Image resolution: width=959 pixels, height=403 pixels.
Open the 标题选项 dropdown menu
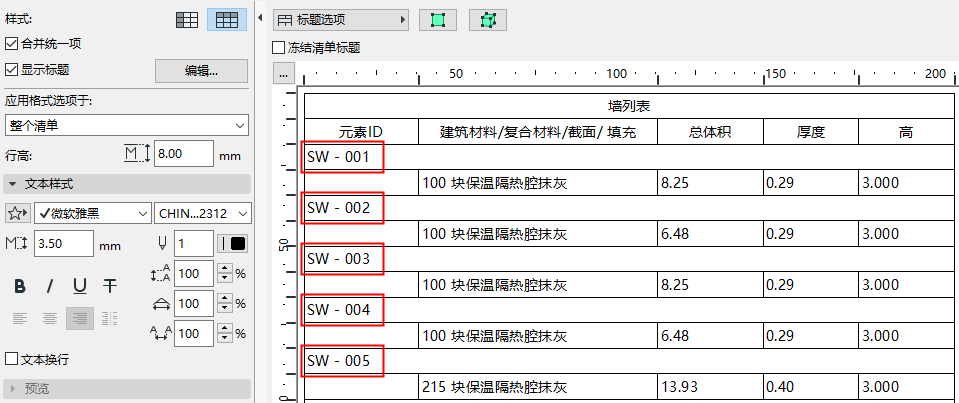click(x=341, y=20)
